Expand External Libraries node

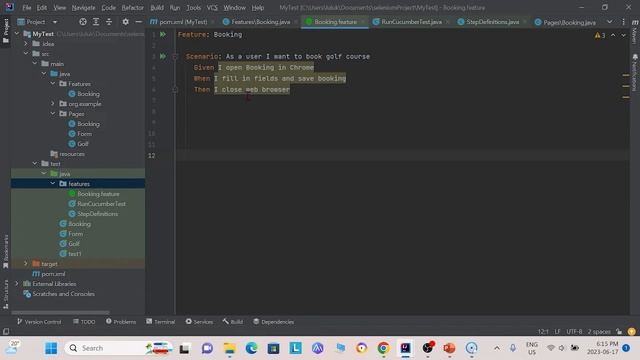tap(17, 283)
